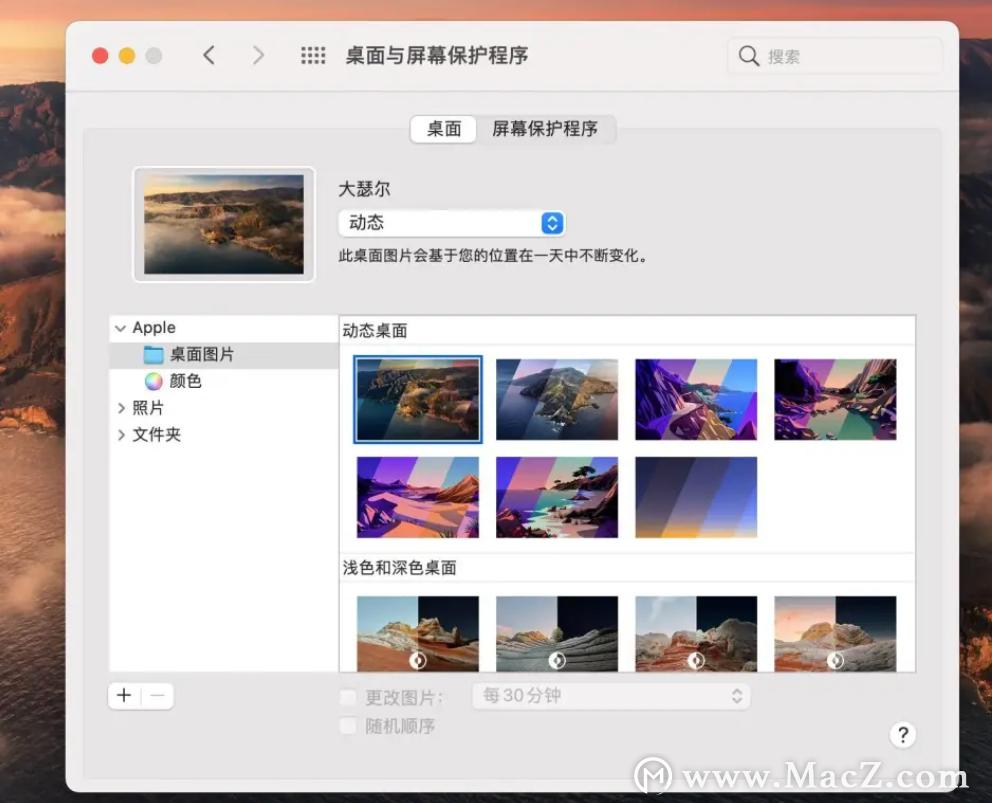
Task: Select the 桌面 tab
Action: point(442,129)
